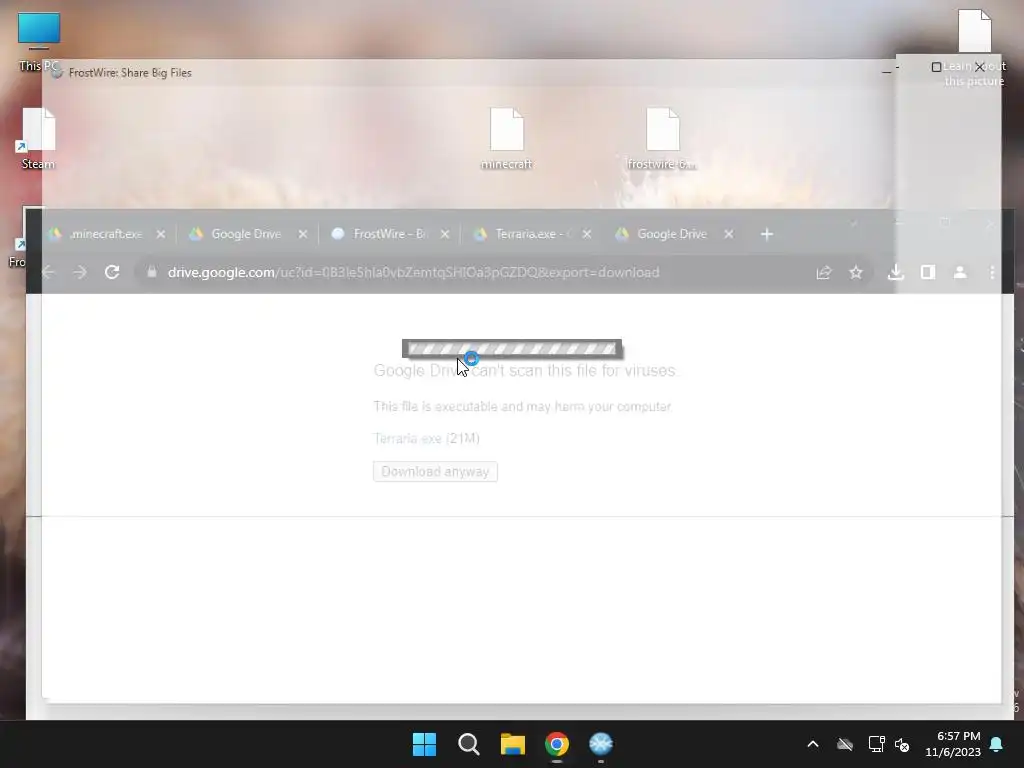
Task: Bookmark this page with star icon
Action: (856, 272)
